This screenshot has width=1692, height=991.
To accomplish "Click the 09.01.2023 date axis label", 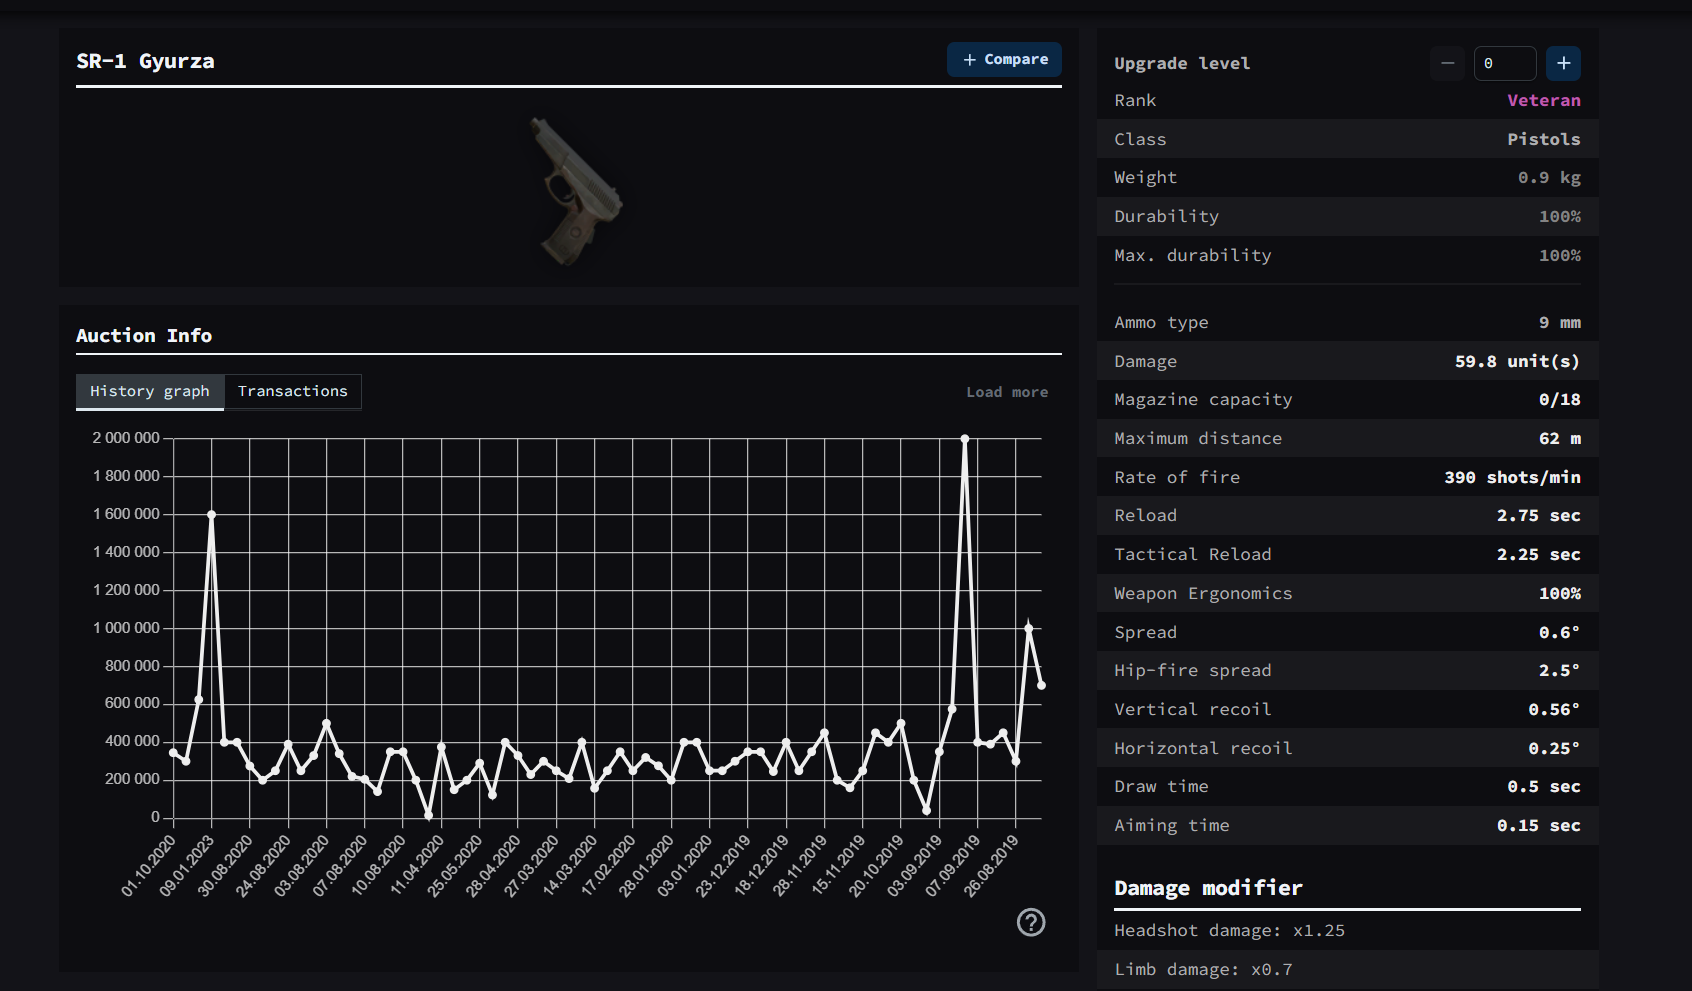I will click(x=186, y=866).
